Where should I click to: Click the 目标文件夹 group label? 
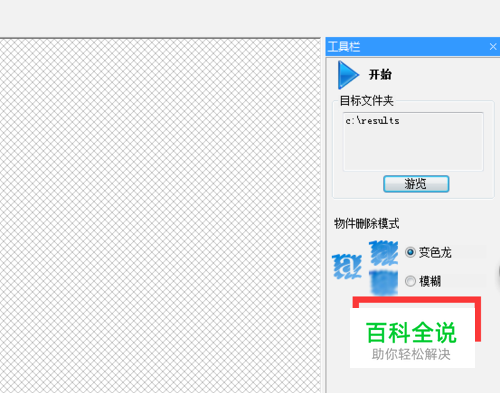pyautogui.click(x=367, y=101)
